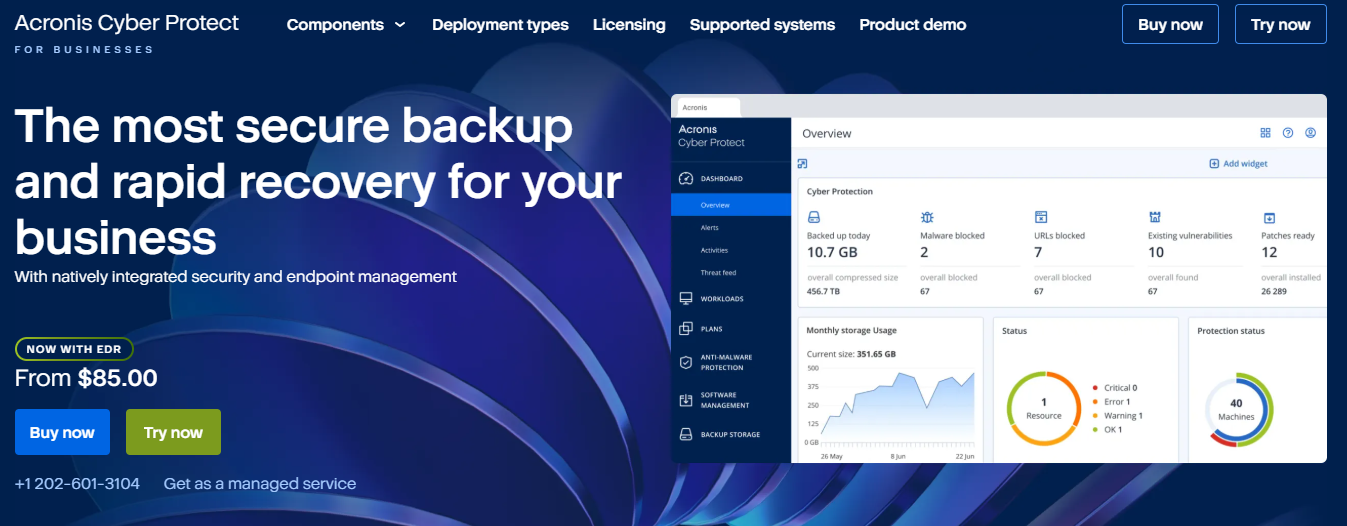Follow the Get as a managed service link

coord(260,484)
